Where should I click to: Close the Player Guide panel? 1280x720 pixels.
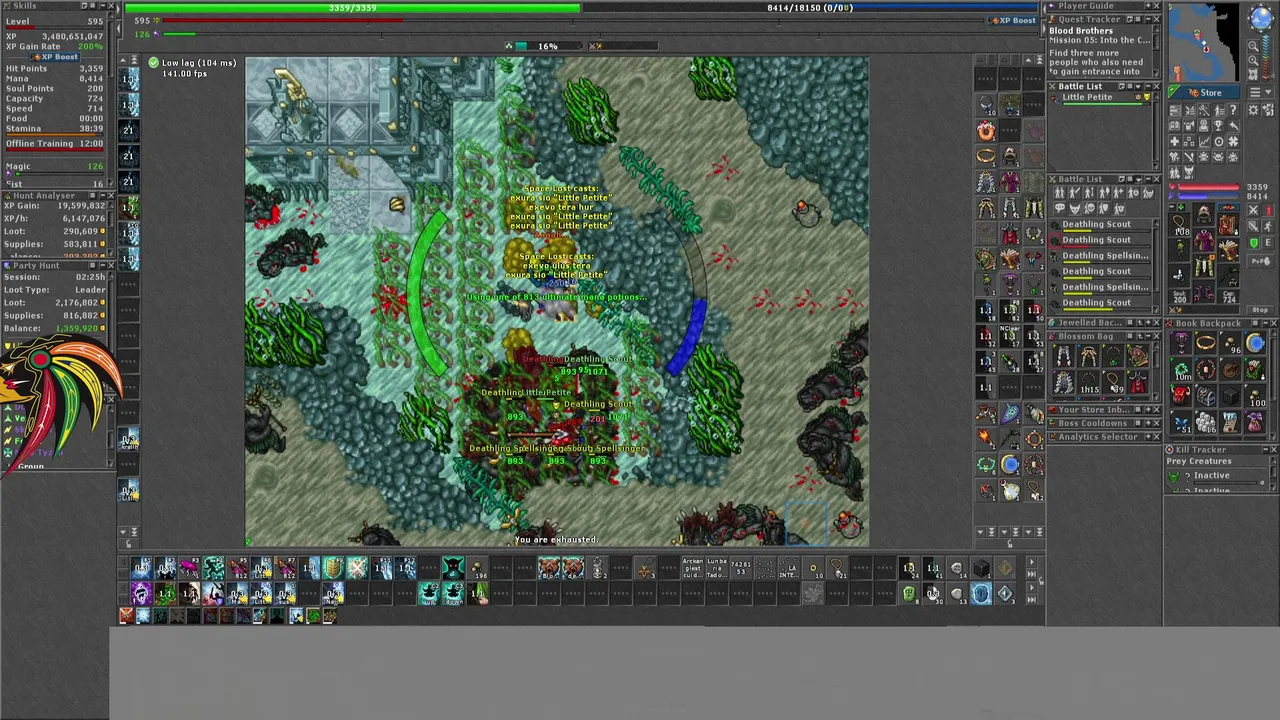[1156, 6]
